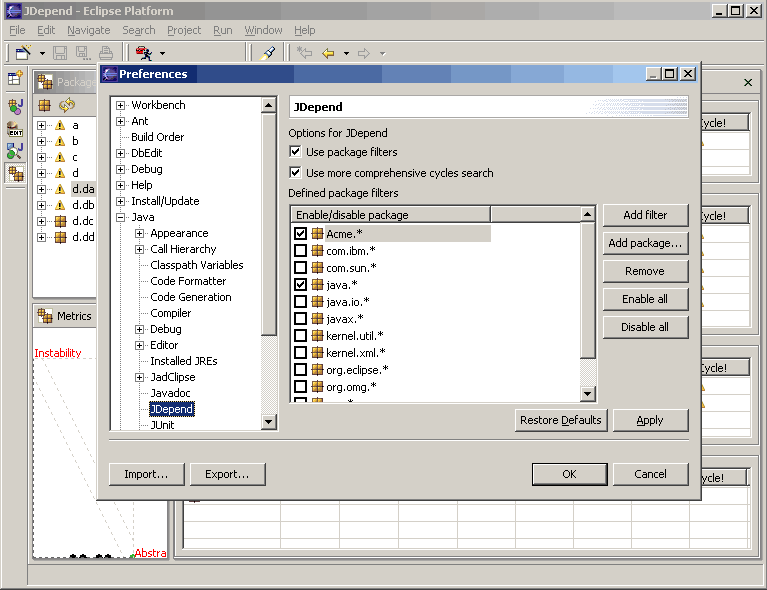Click the Enable all button
The width and height of the screenshot is (767, 590).
tap(645, 299)
